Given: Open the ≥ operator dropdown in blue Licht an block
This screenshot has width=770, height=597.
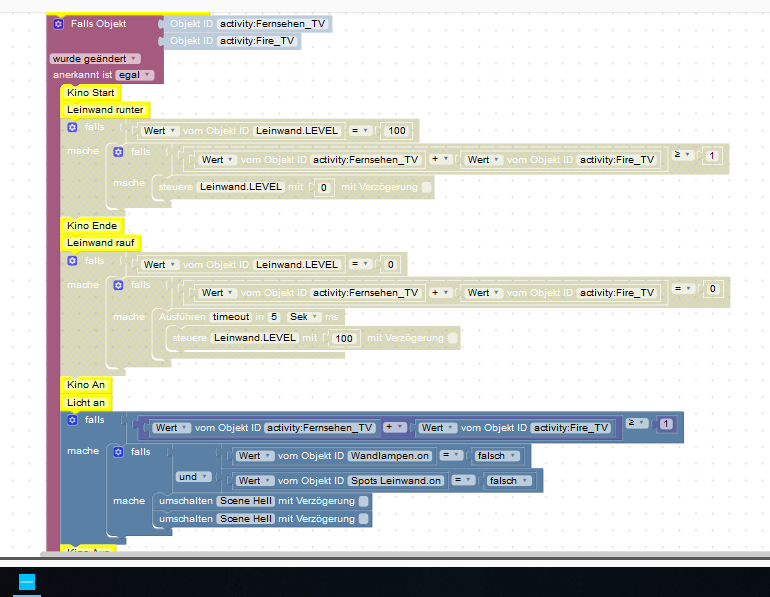Looking at the screenshot, I should click(x=637, y=423).
